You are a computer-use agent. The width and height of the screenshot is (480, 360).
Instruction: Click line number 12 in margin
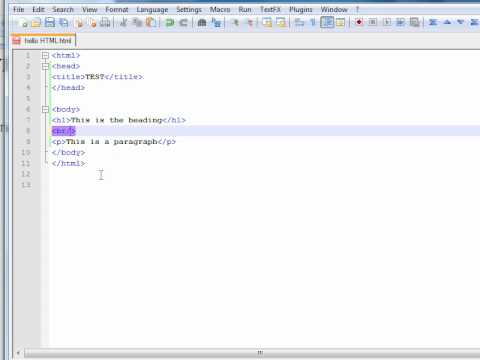click(x=26, y=174)
